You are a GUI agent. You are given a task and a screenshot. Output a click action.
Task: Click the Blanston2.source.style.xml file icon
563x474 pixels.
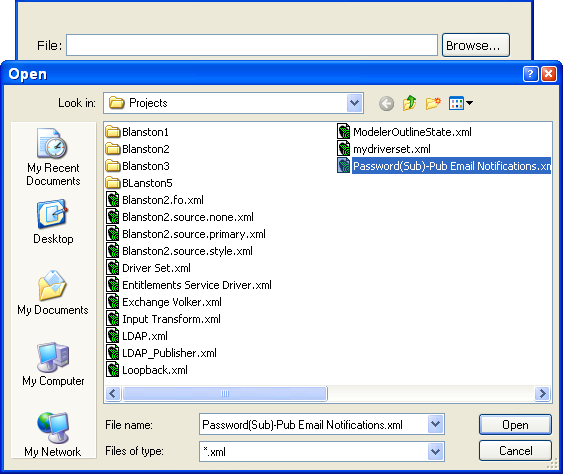pos(113,251)
